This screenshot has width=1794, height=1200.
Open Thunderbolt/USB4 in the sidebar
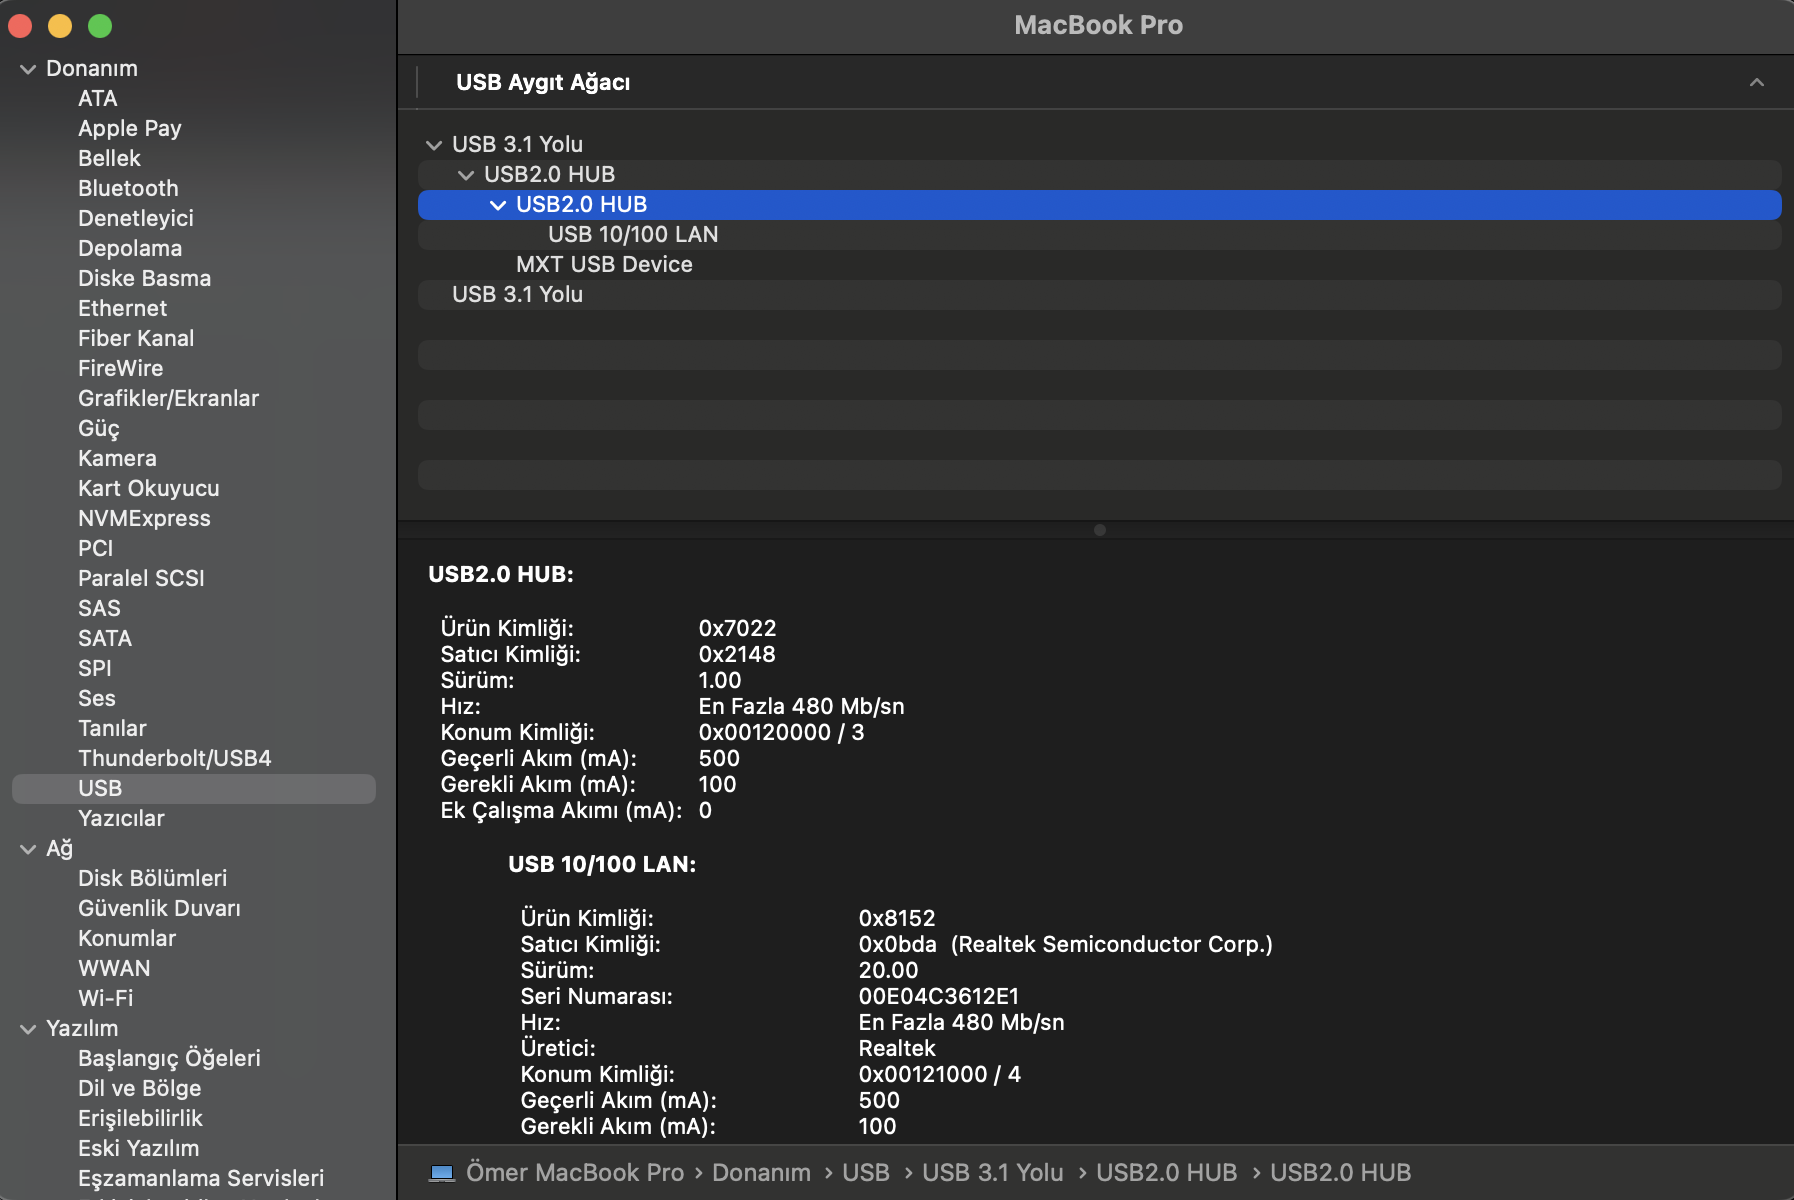point(174,759)
